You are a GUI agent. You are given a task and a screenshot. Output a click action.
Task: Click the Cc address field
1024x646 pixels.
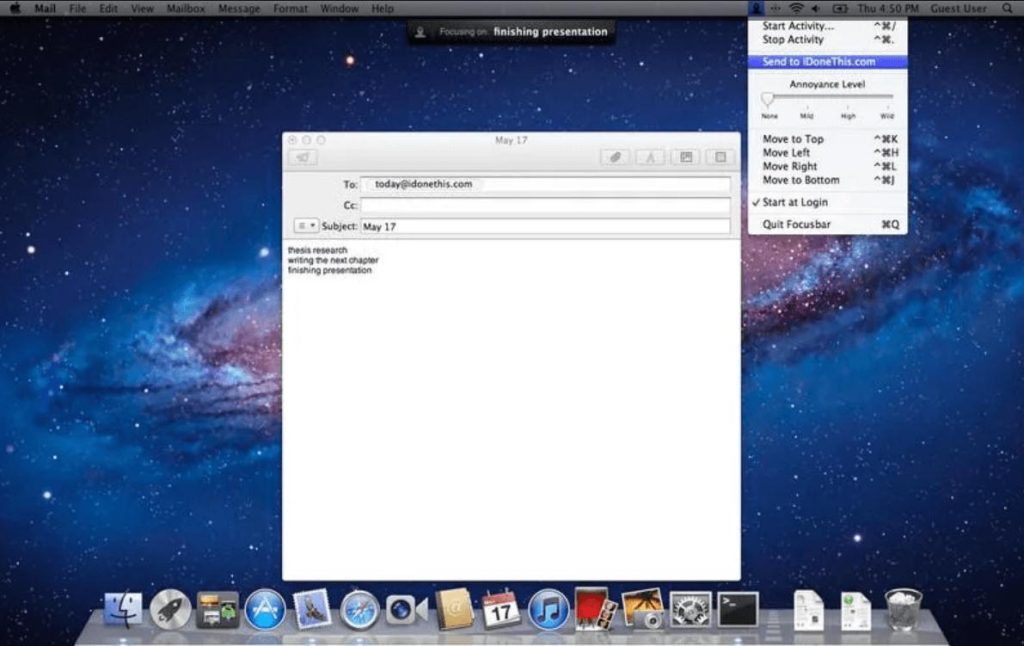click(545, 205)
